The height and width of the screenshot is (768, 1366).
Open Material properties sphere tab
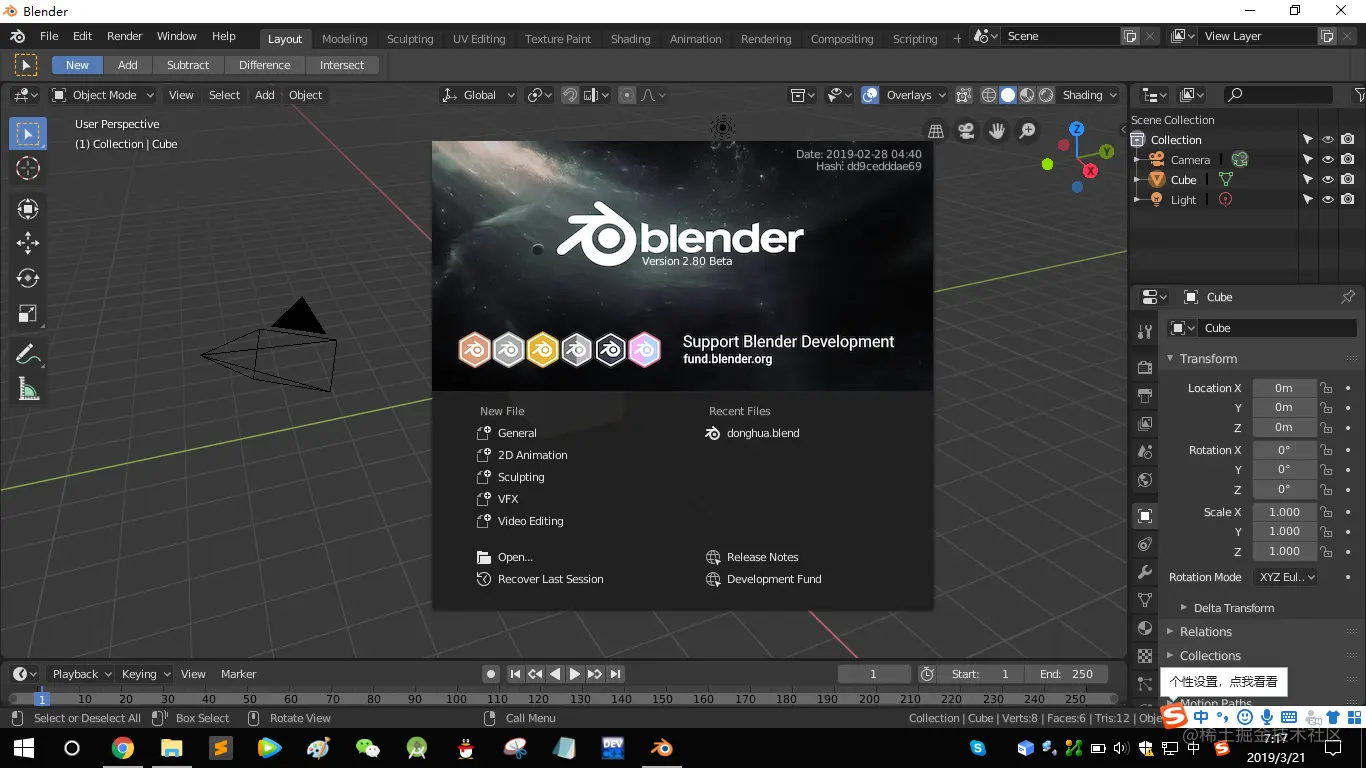(1145, 628)
